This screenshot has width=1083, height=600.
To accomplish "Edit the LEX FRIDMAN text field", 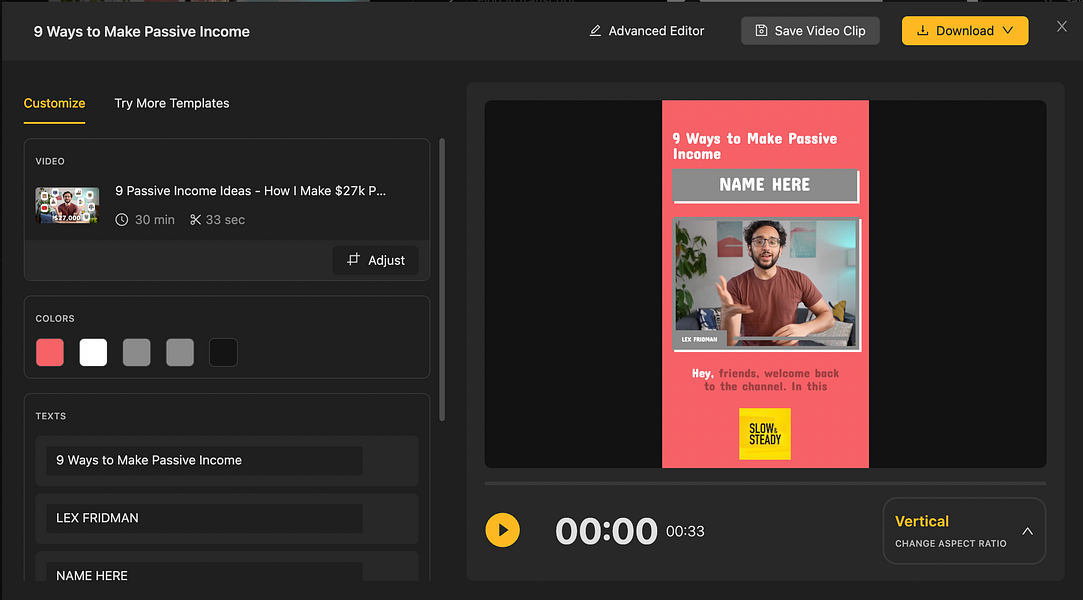I will (204, 519).
